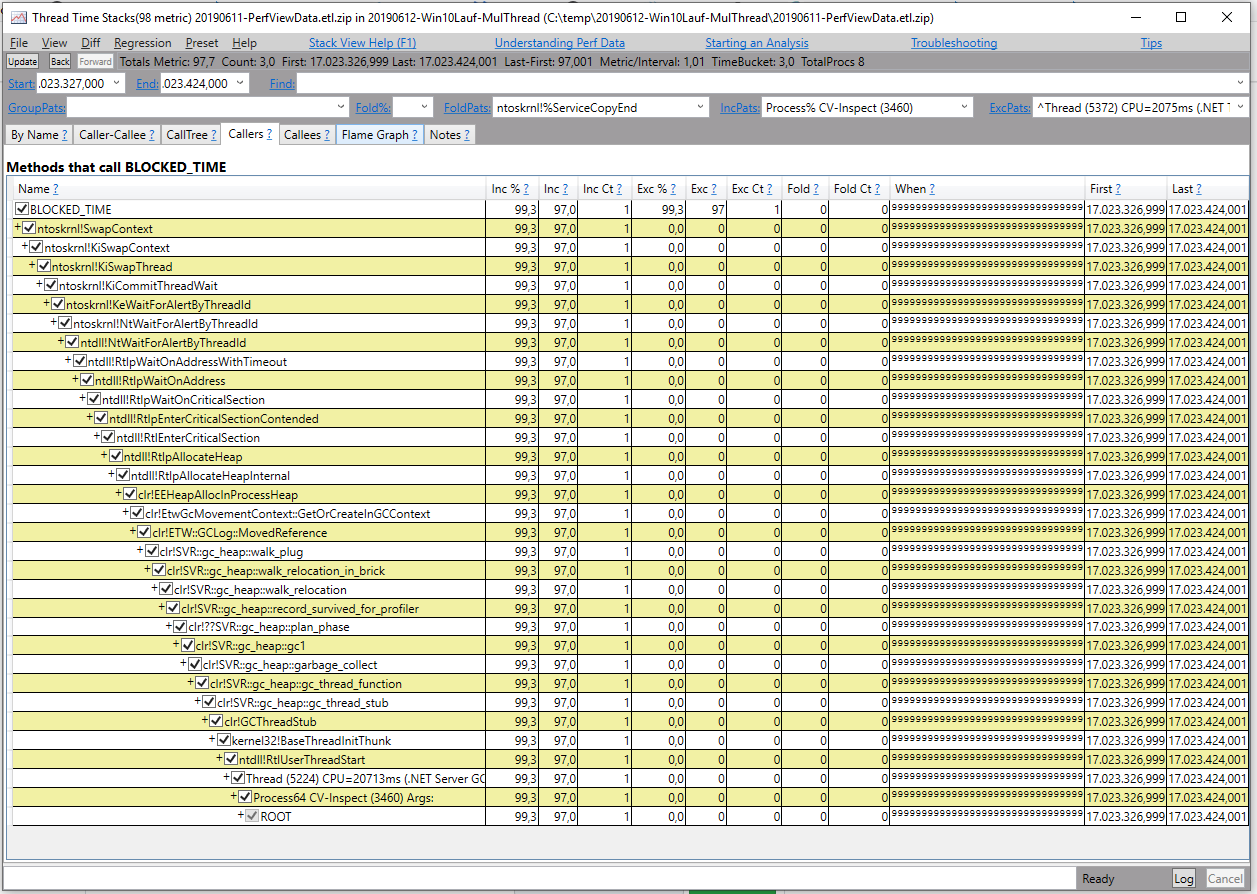This screenshot has height=894, width=1257.
Task: Switch to the Flame Graph tab
Action: [x=380, y=135]
